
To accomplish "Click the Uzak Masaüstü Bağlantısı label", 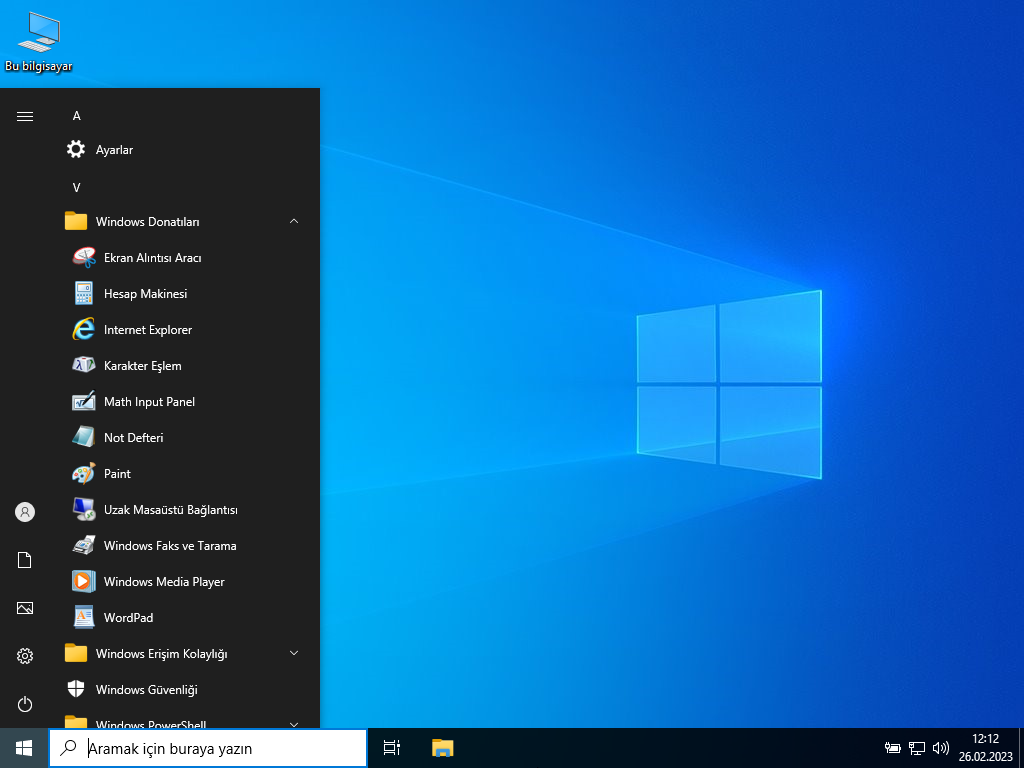I will coord(171,509).
